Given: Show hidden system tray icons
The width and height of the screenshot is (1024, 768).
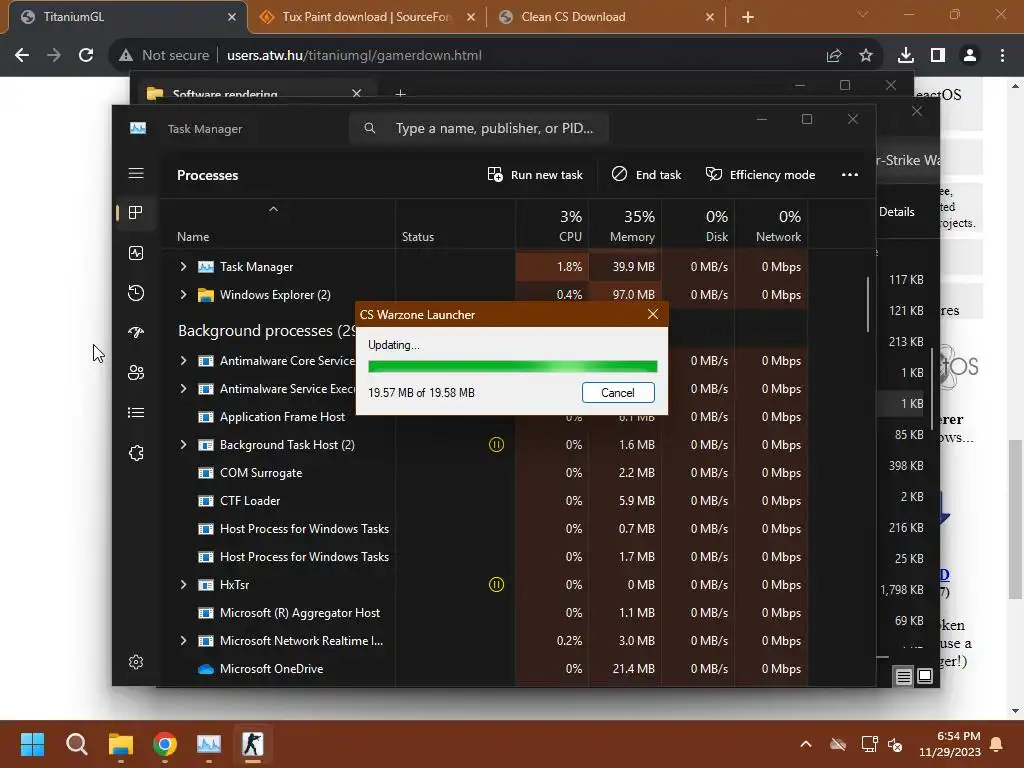Looking at the screenshot, I should click(x=806, y=744).
